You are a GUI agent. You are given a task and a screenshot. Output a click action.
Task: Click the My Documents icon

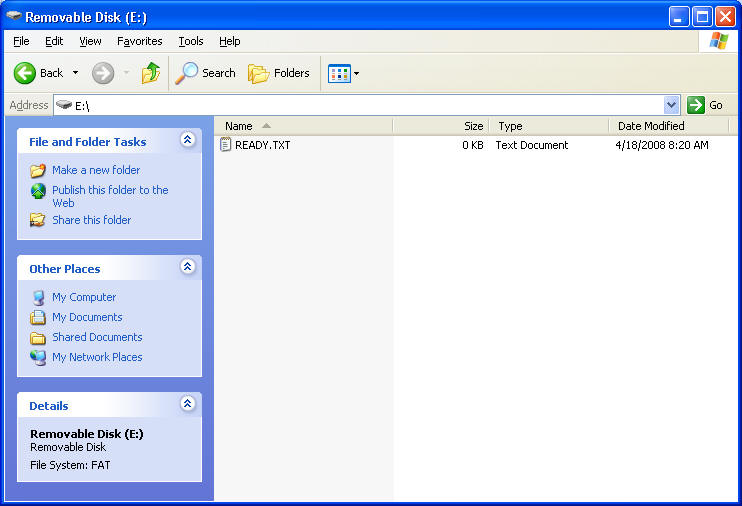point(38,317)
